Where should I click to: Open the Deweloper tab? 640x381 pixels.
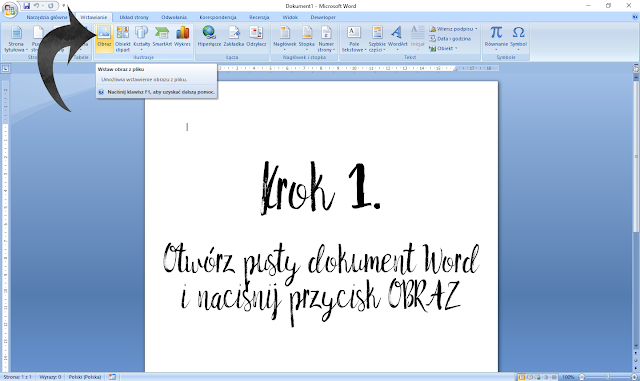323,17
